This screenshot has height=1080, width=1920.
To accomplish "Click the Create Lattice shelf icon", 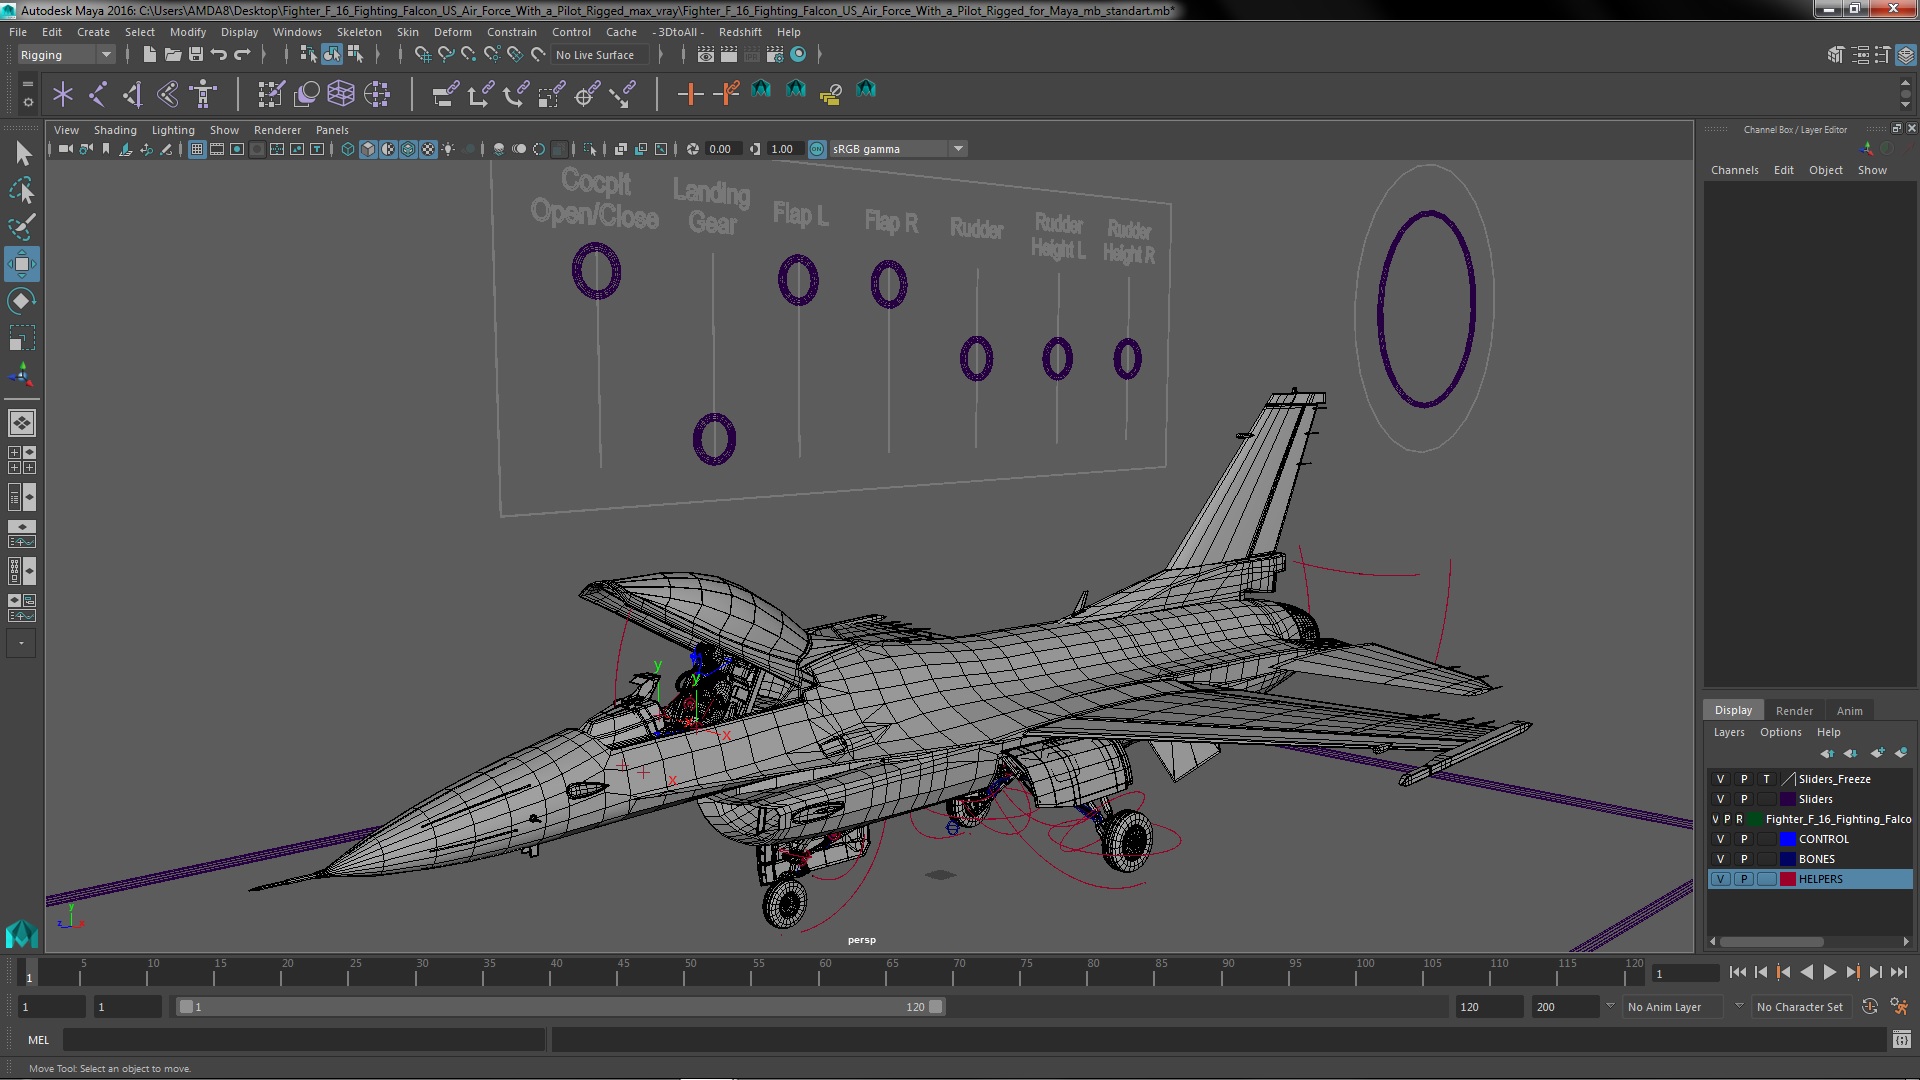I will coord(341,94).
